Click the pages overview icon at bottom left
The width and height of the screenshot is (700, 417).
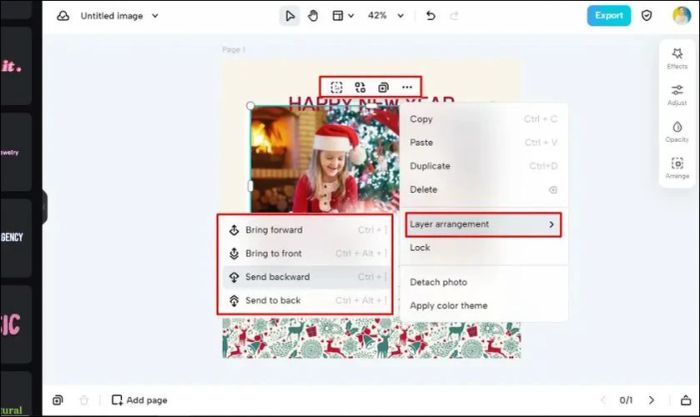tap(58, 400)
